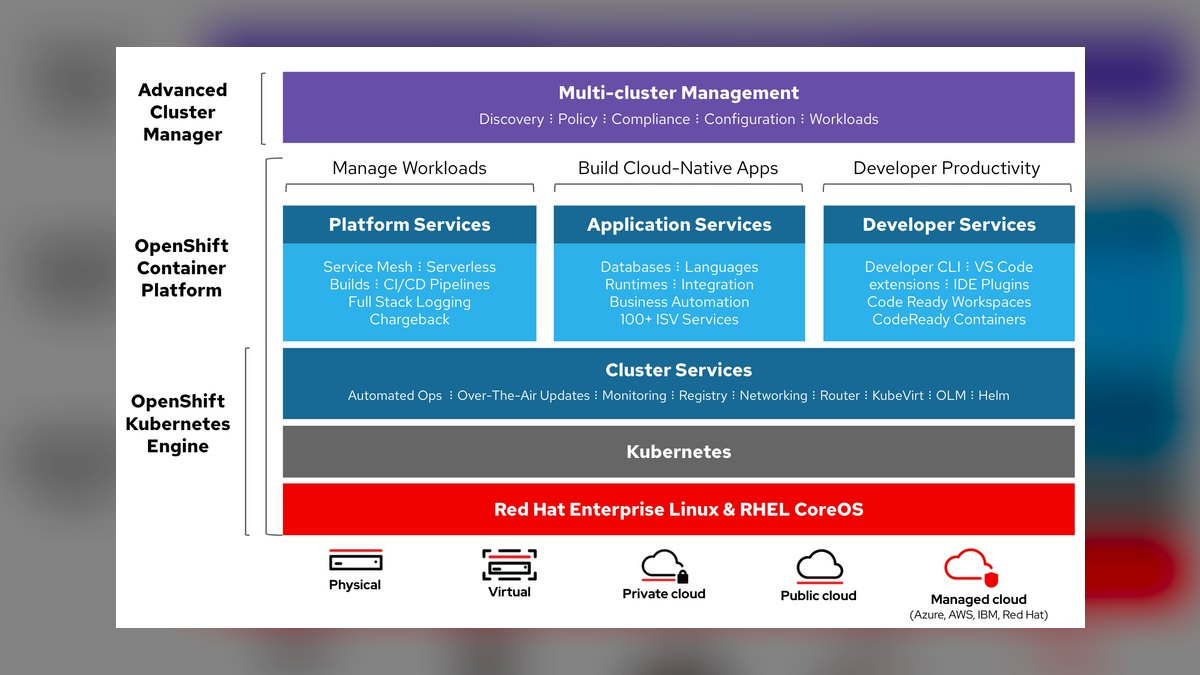Viewport: 1200px width, 675px height.
Task: Click Over-The-Air Updates text
Action: click(524, 396)
